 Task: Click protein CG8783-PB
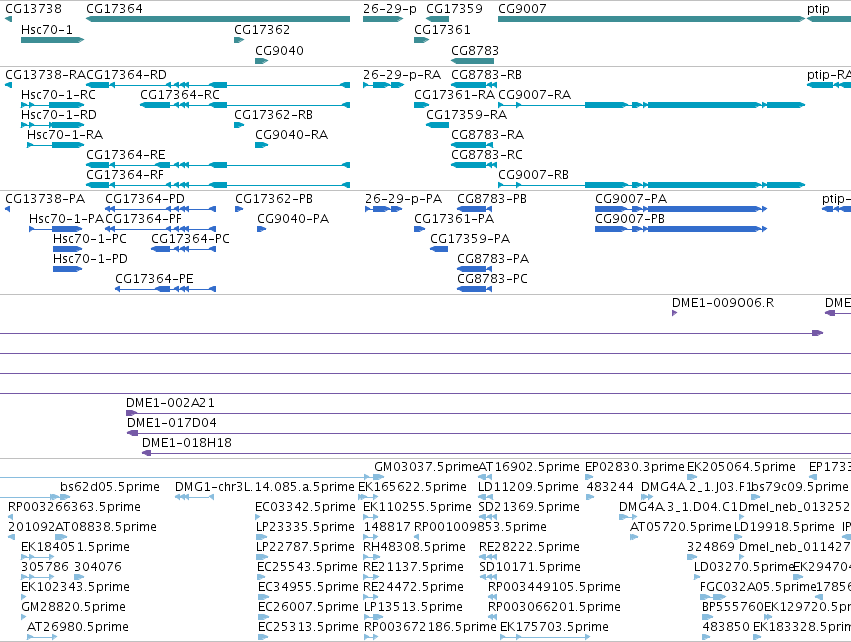pos(474,208)
